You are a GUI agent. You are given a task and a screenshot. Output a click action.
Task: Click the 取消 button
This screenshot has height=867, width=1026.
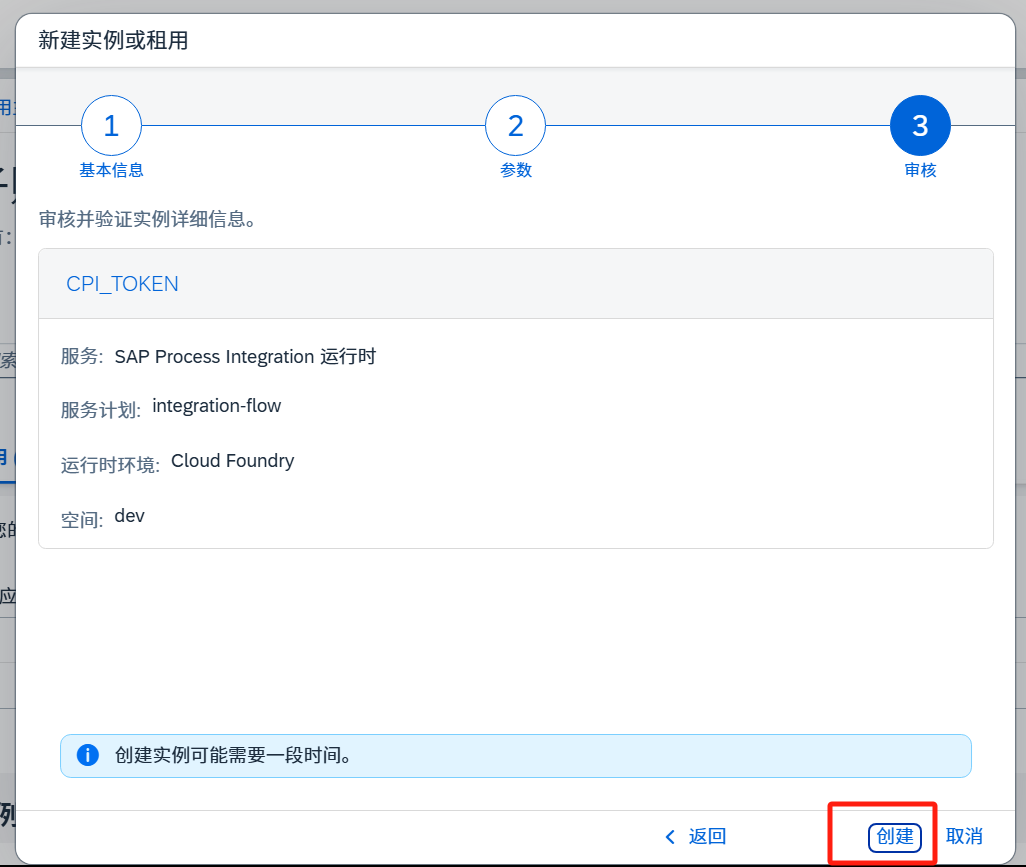964,837
